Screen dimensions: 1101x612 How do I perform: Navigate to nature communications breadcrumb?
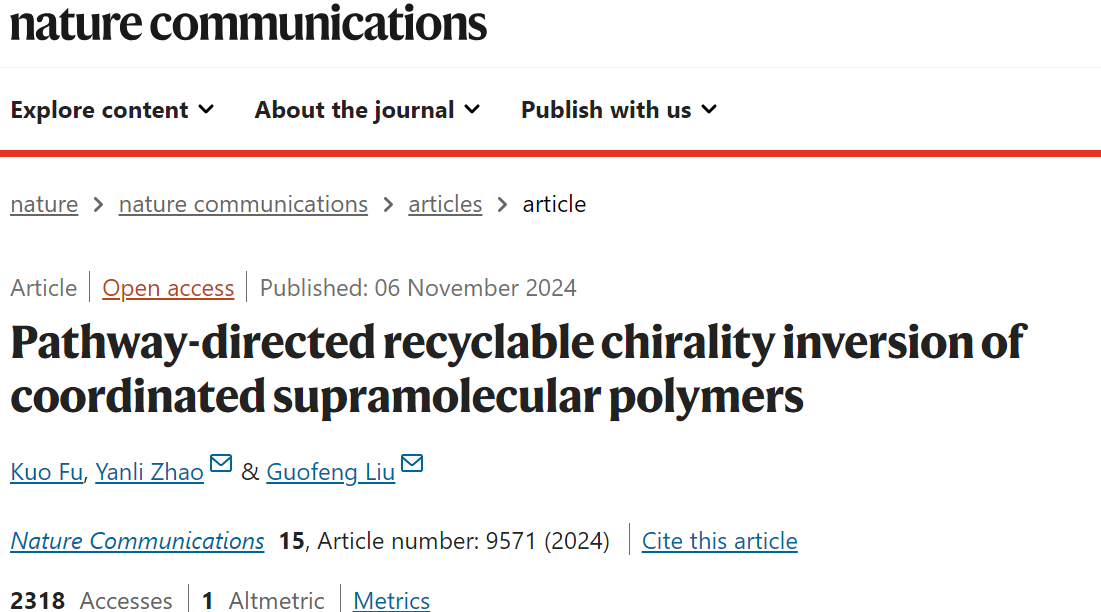(x=243, y=205)
